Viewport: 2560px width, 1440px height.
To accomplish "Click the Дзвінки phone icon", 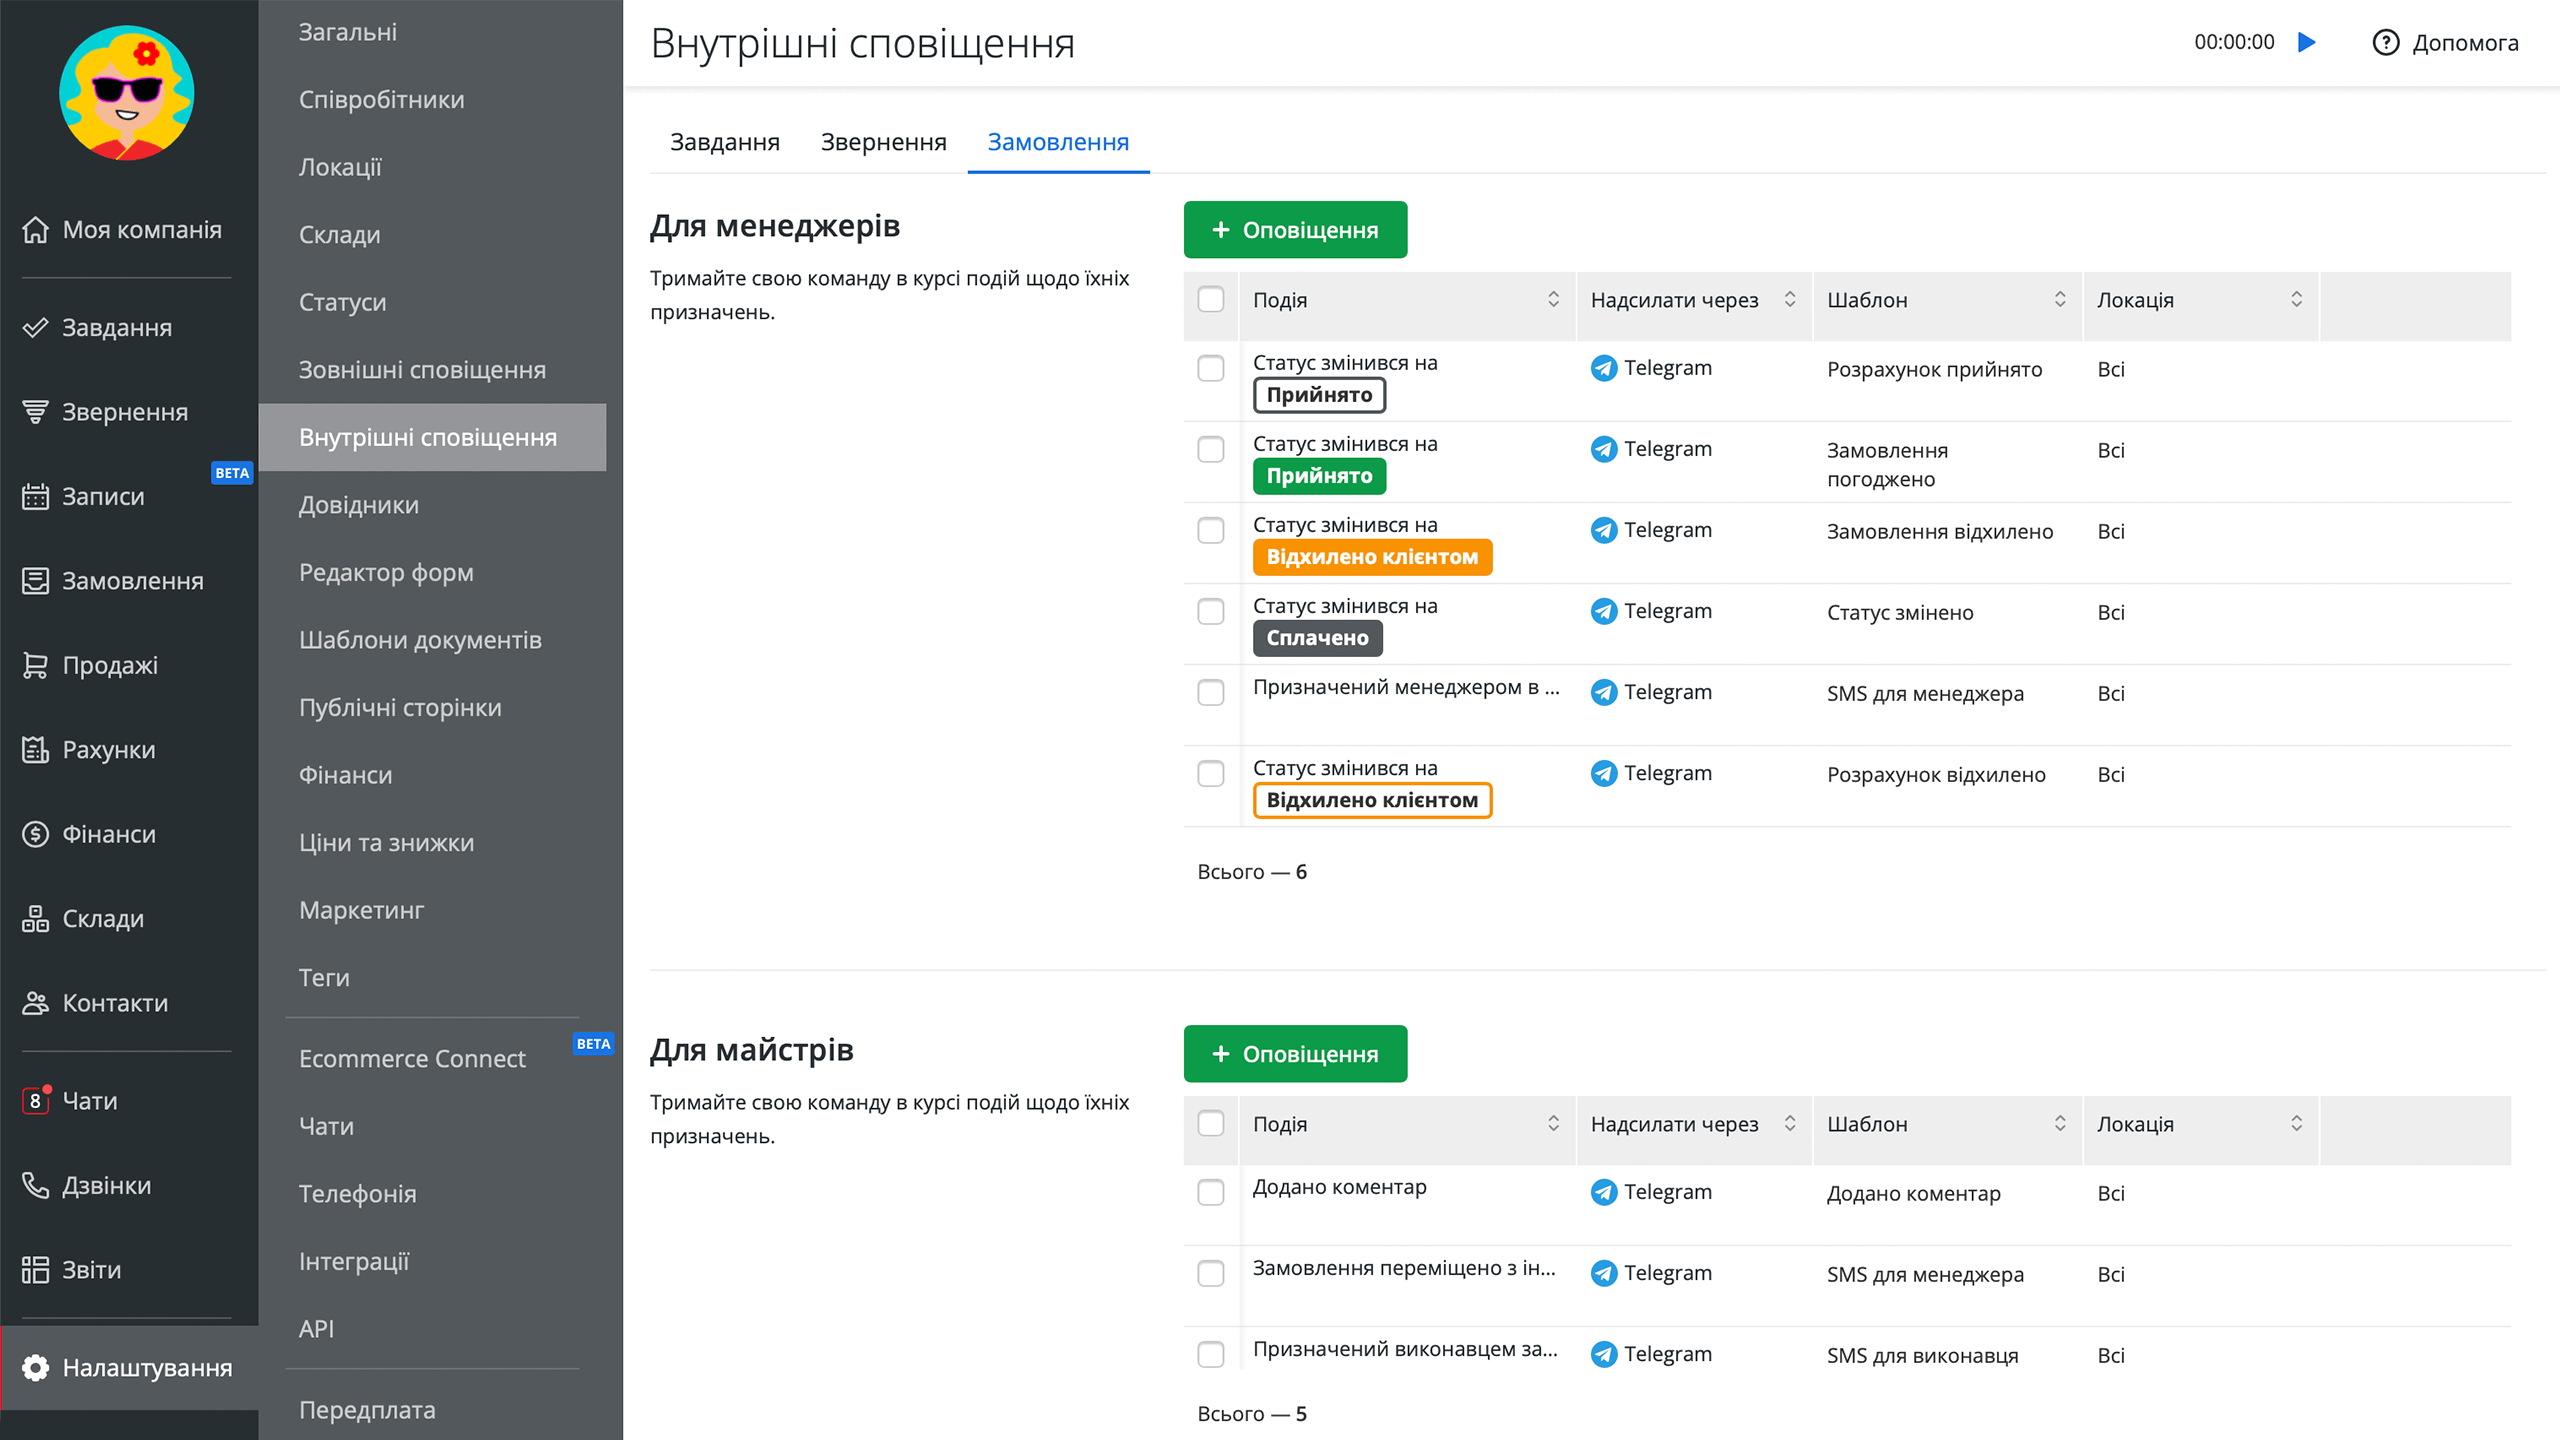I will coord(36,1185).
